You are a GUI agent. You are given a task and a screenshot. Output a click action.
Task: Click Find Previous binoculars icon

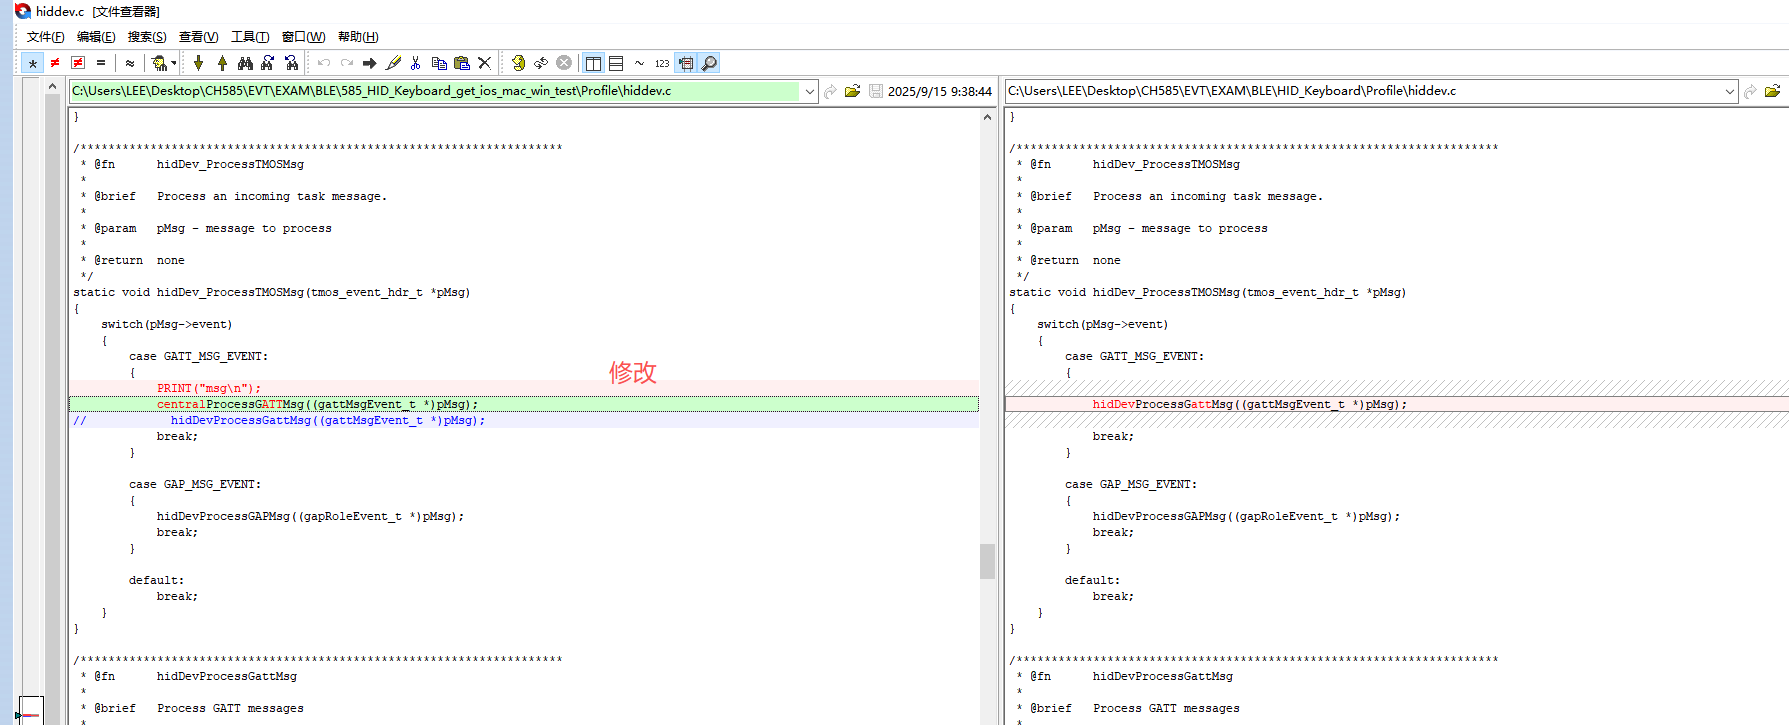click(x=291, y=63)
